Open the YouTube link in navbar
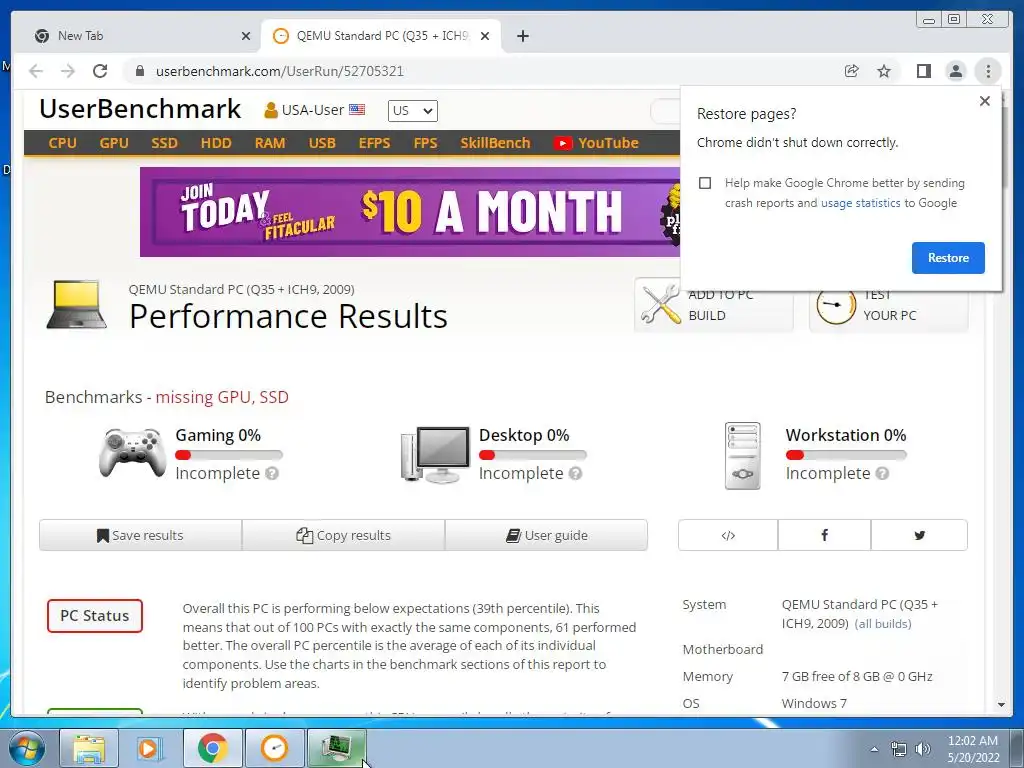The height and width of the screenshot is (768, 1024). click(596, 143)
